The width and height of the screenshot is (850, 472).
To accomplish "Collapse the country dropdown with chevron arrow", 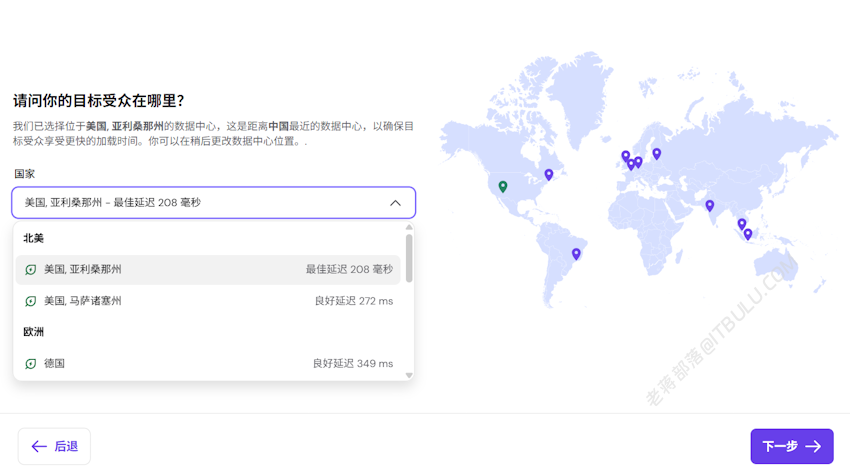I will [395, 203].
